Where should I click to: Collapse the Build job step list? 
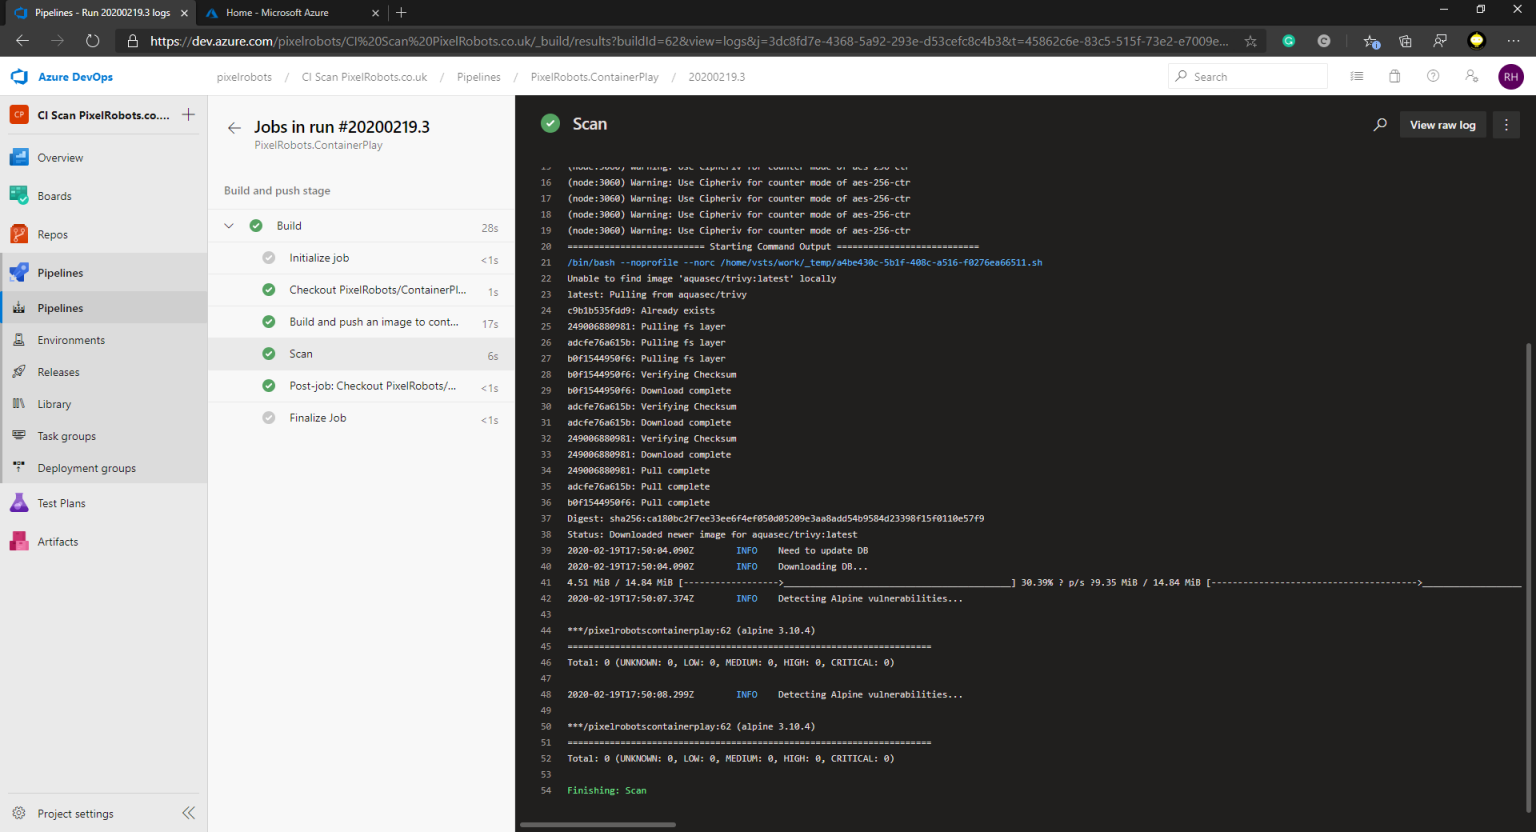[x=228, y=225]
